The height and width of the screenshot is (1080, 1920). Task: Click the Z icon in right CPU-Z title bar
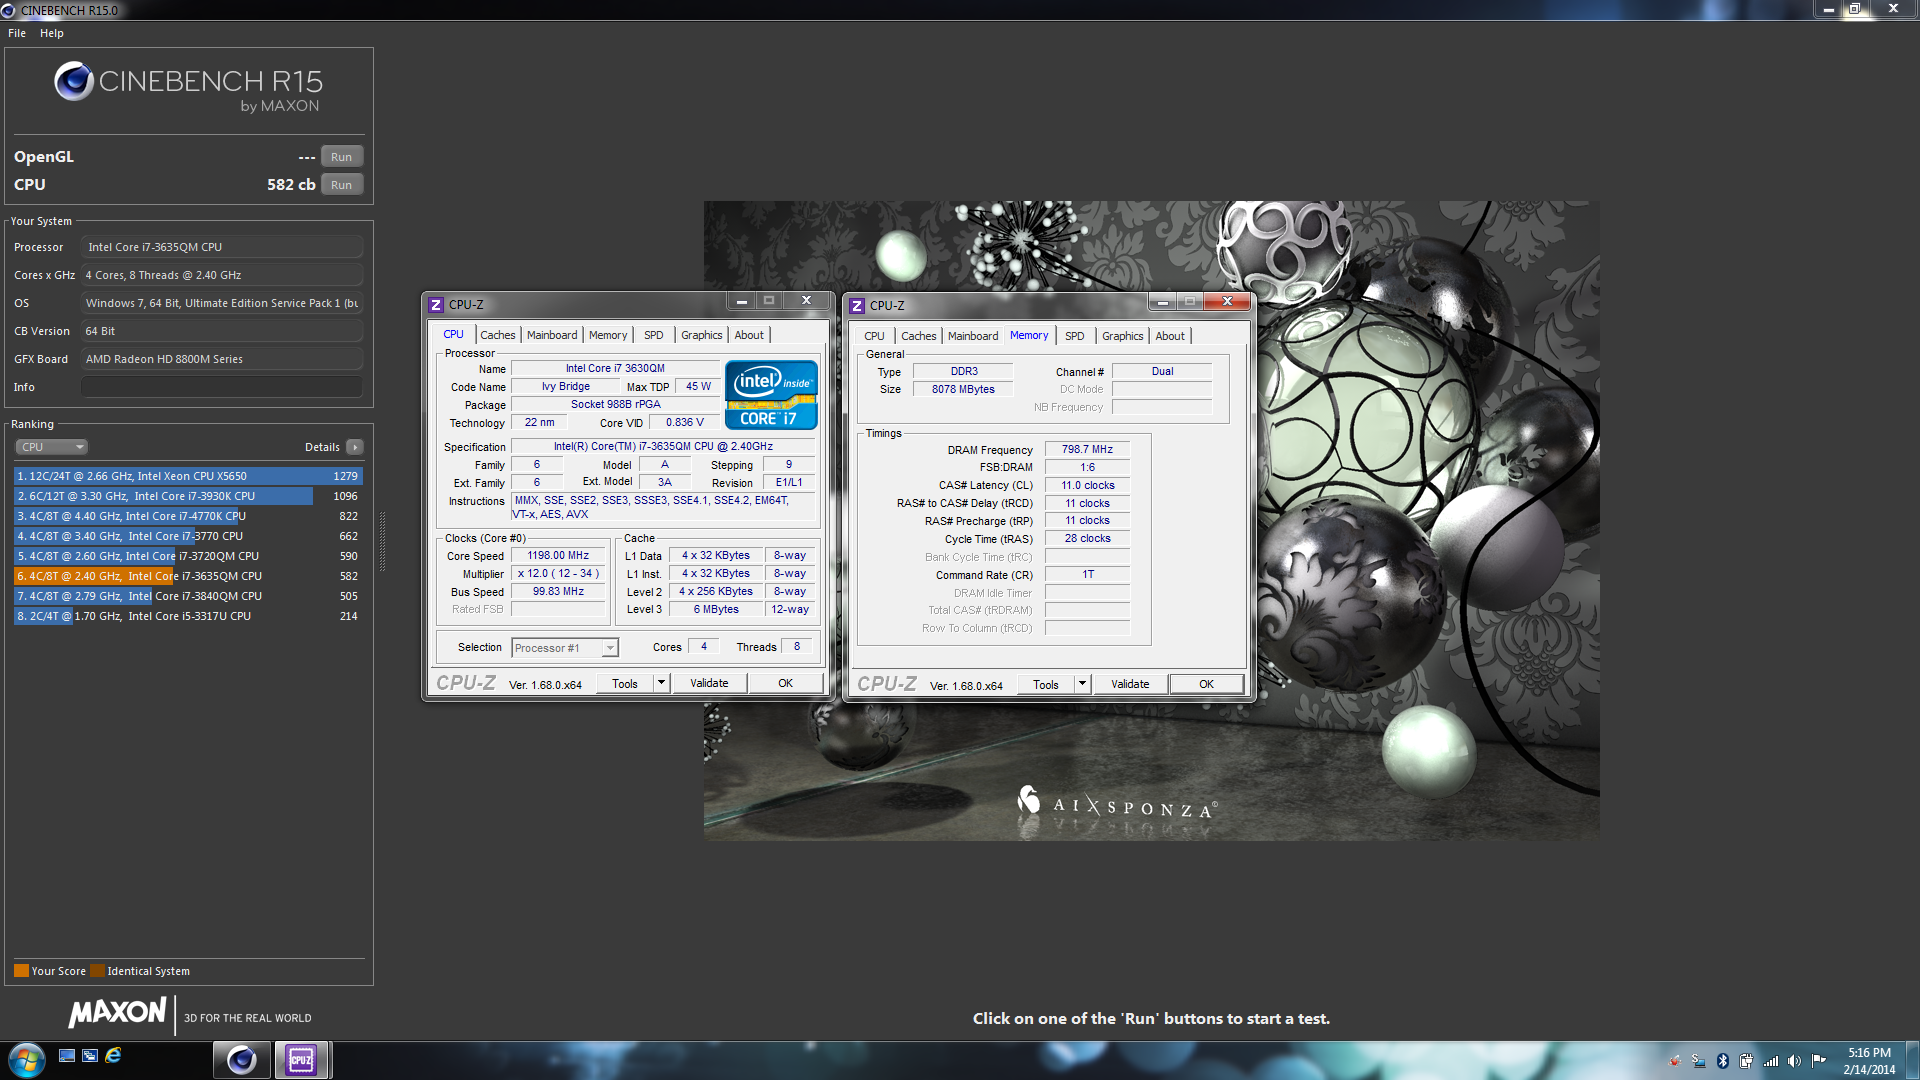[857, 306]
